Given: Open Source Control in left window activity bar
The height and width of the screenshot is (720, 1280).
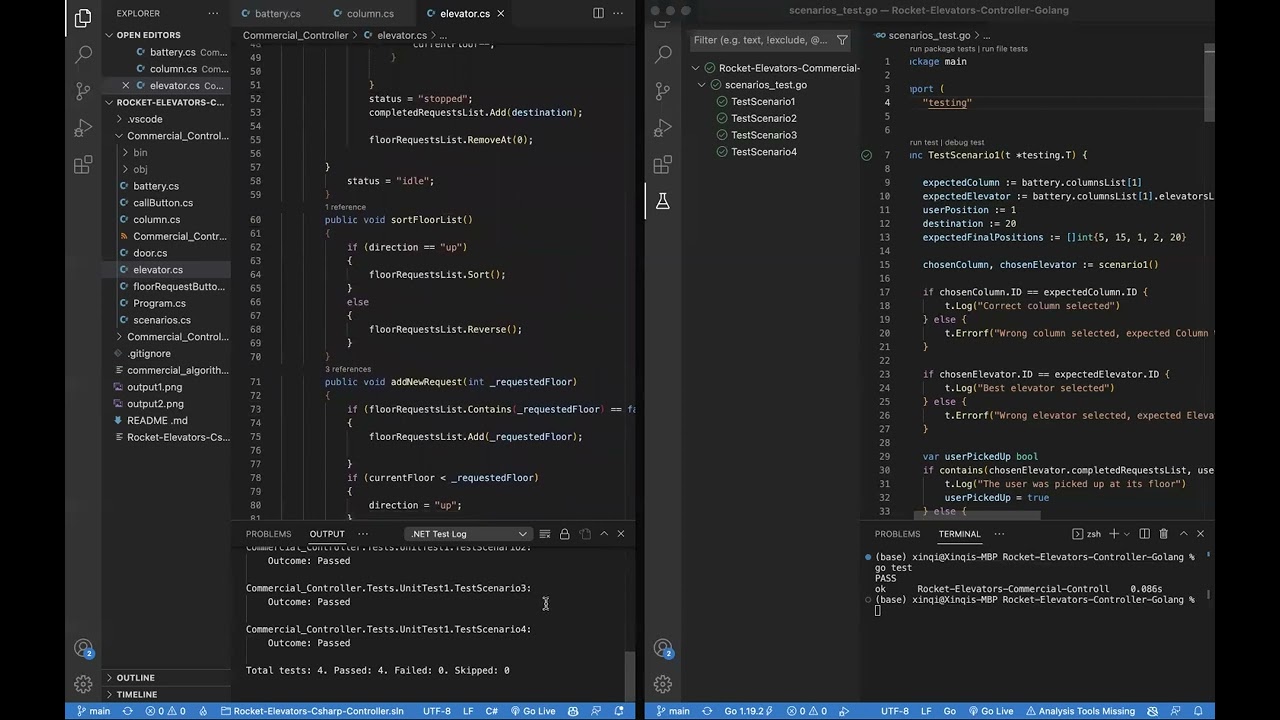Looking at the screenshot, I should coord(83,91).
